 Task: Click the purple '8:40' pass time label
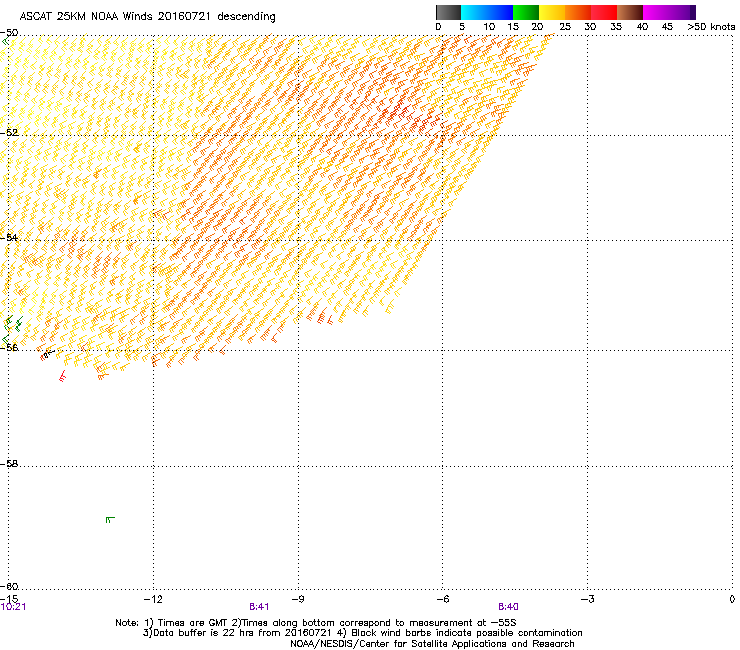[508, 607]
